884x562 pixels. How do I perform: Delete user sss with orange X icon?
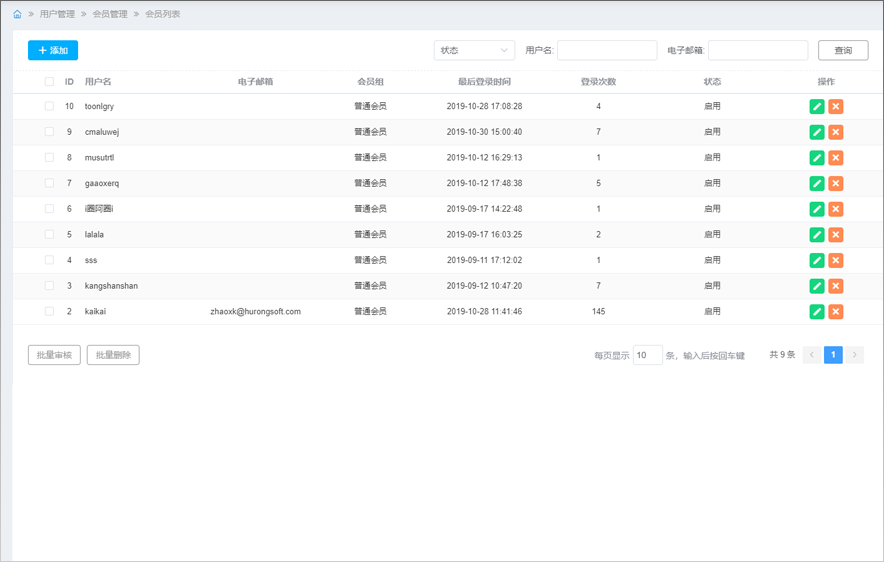pyautogui.click(x=836, y=260)
